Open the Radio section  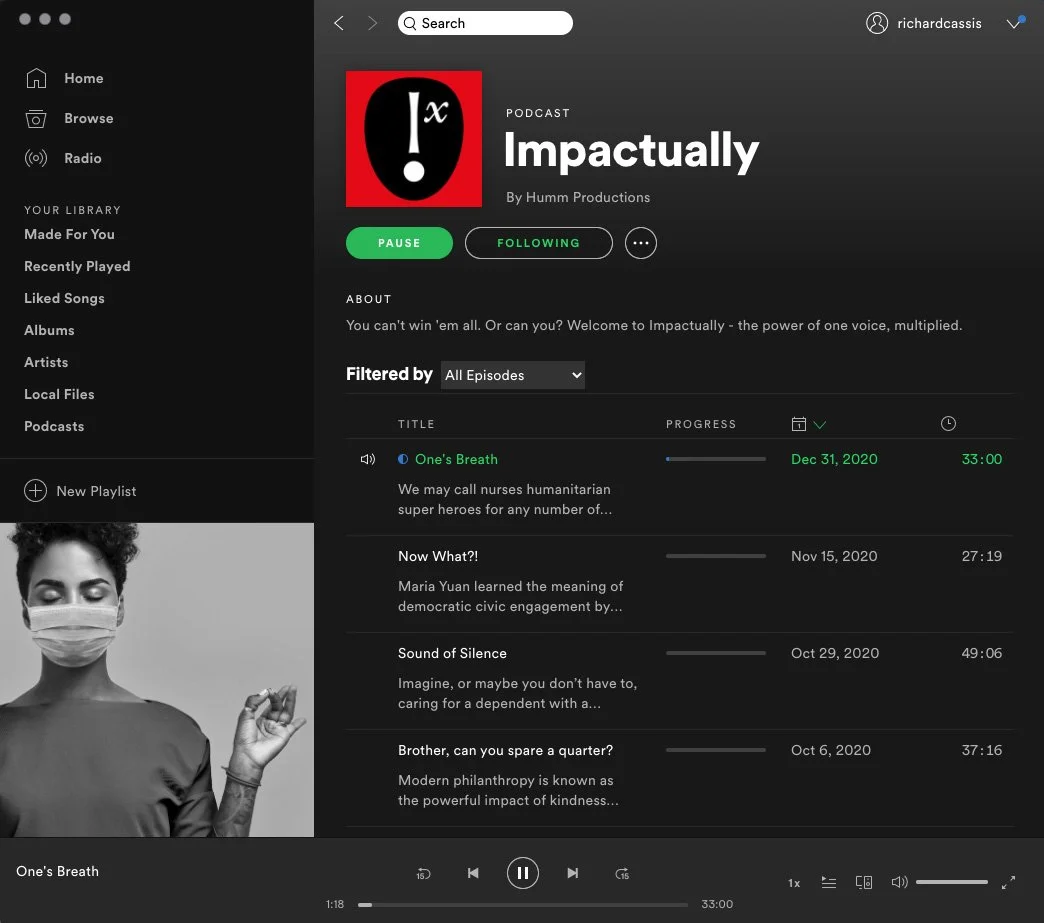pyautogui.click(x=83, y=158)
